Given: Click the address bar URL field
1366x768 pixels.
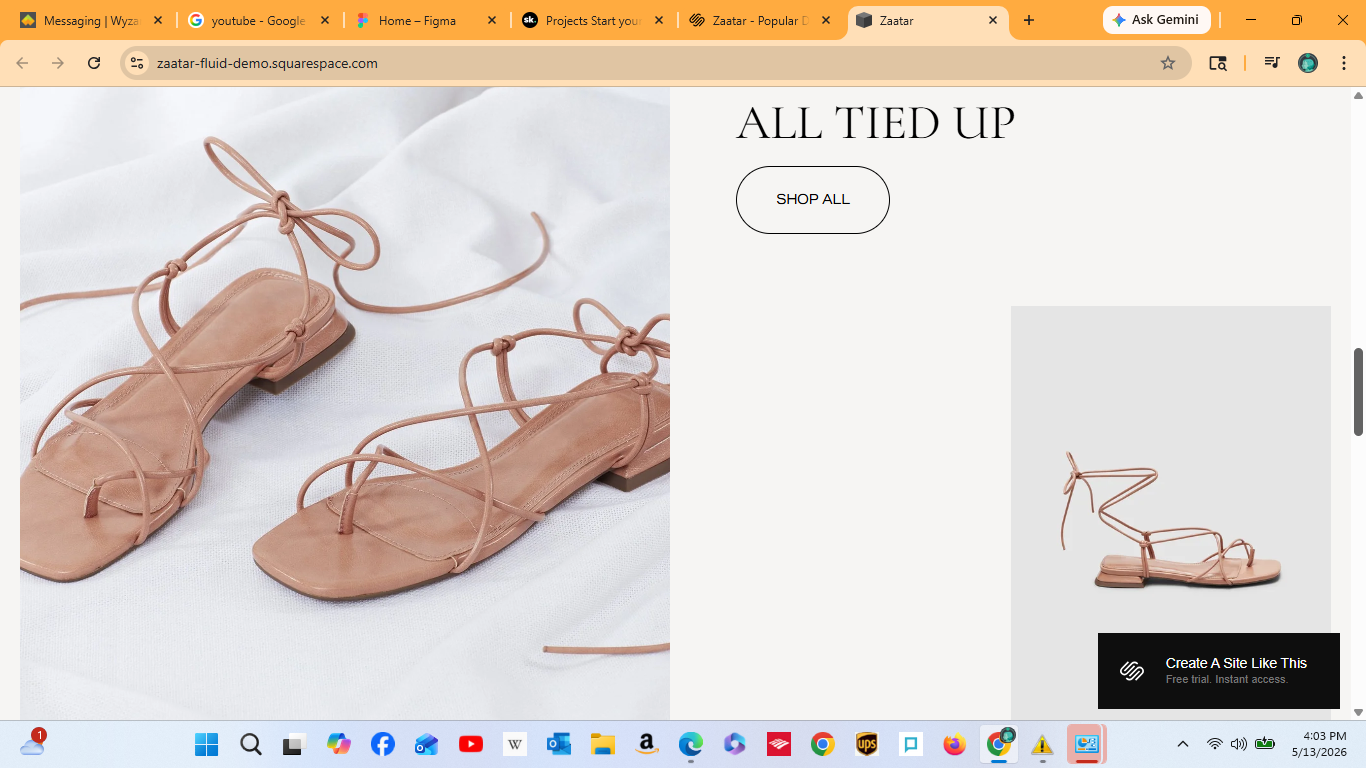Looking at the screenshot, I should tap(656, 63).
